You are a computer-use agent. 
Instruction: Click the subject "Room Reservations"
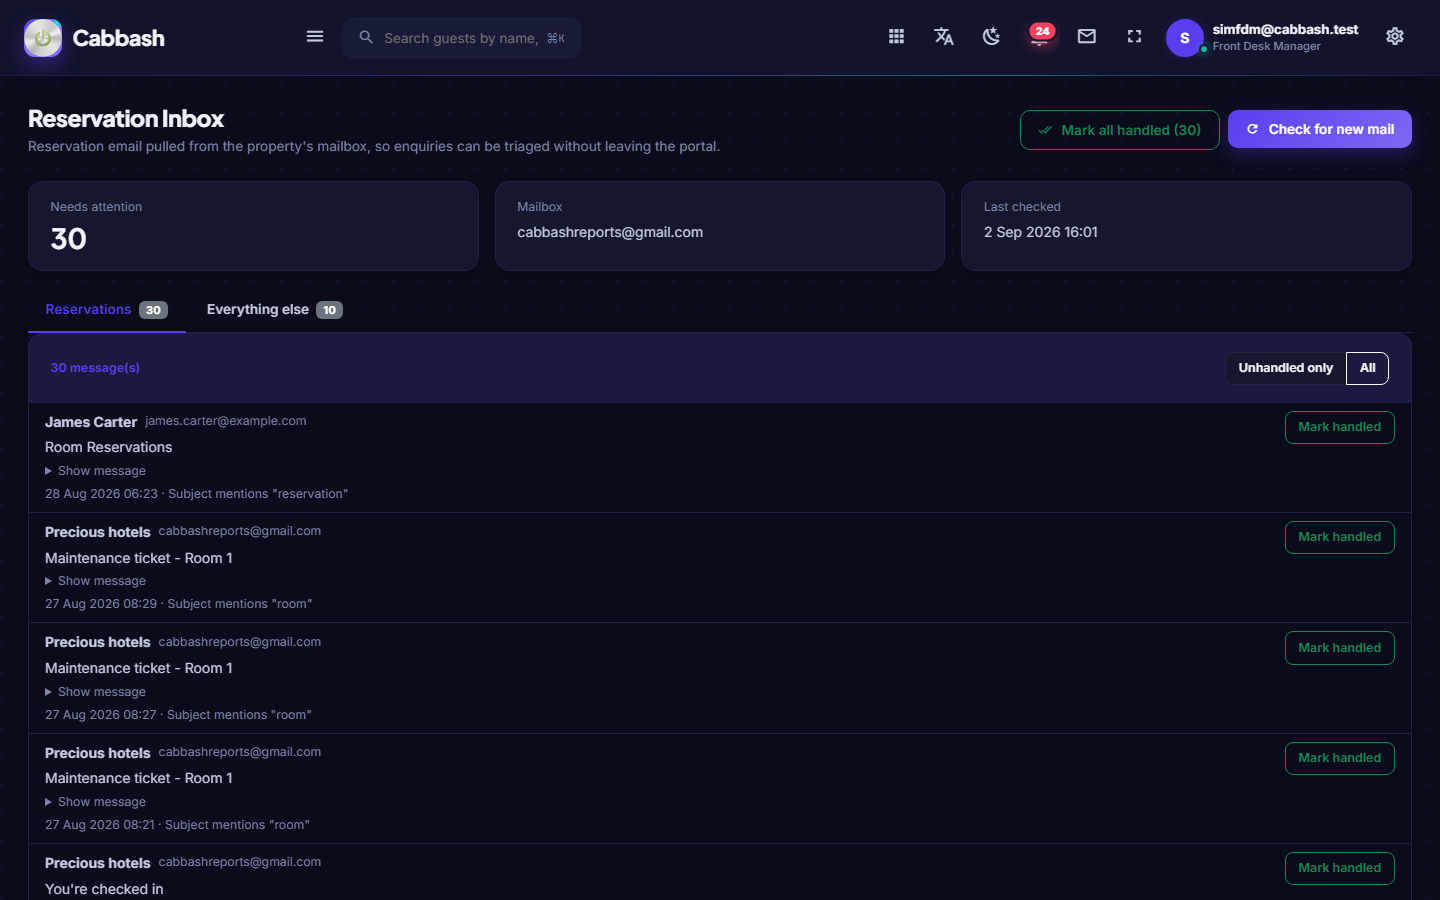[x=108, y=447]
